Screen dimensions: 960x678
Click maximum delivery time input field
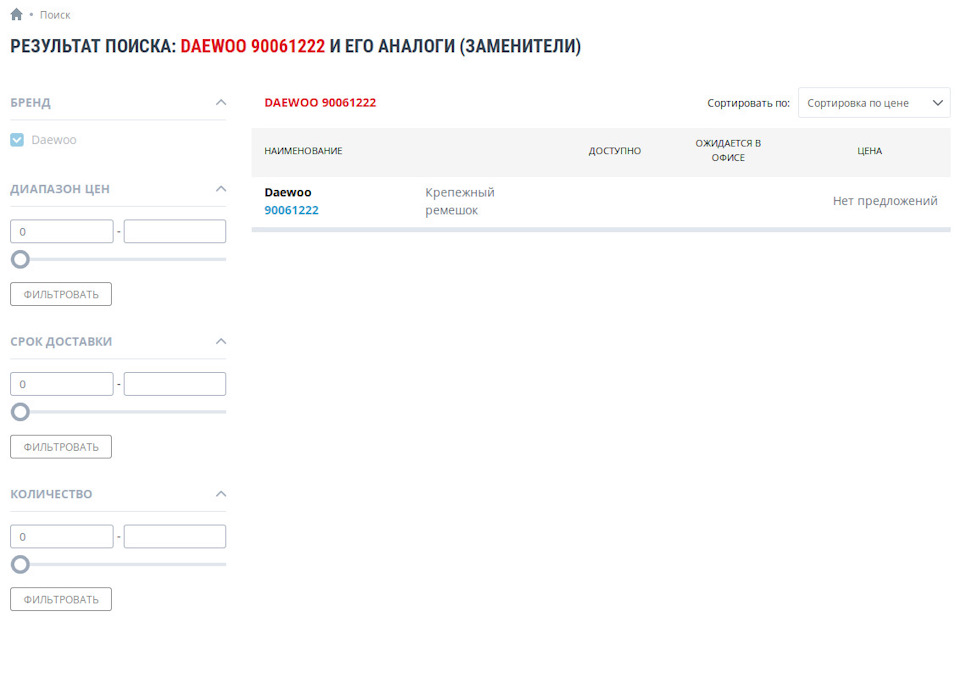coord(175,384)
